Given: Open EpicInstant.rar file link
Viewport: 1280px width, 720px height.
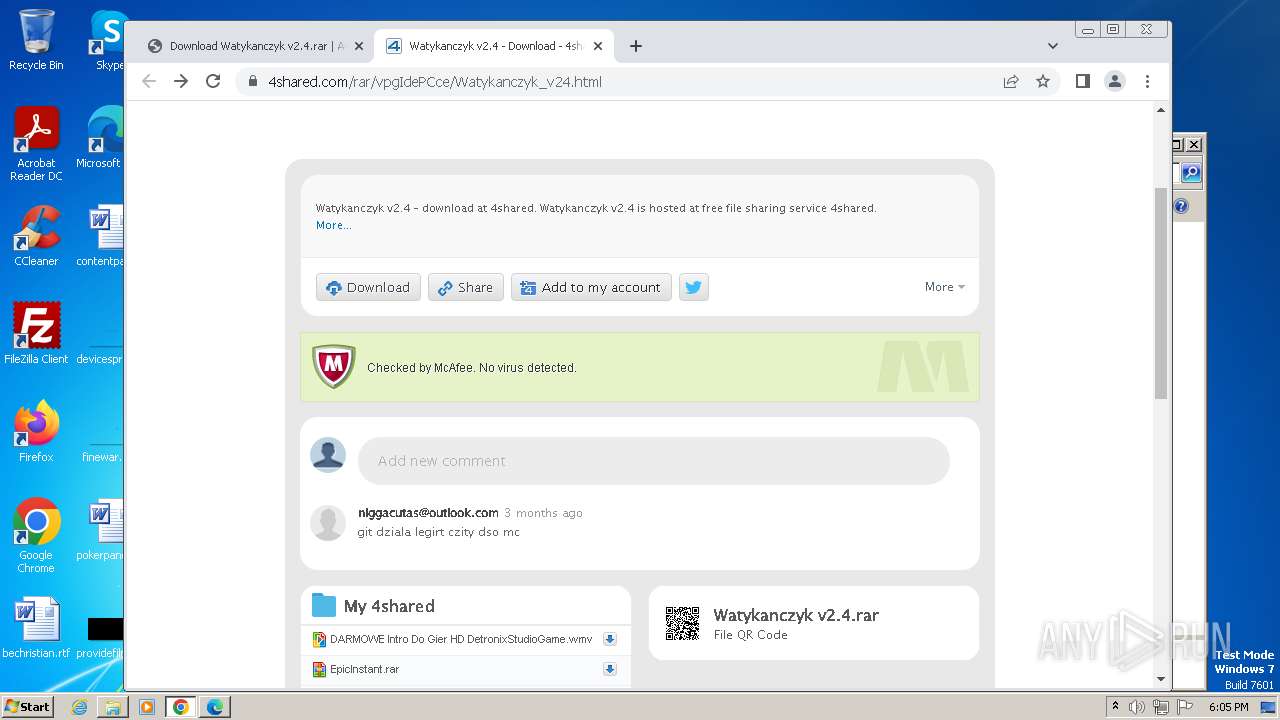Looking at the screenshot, I should [x=365, y=669].
